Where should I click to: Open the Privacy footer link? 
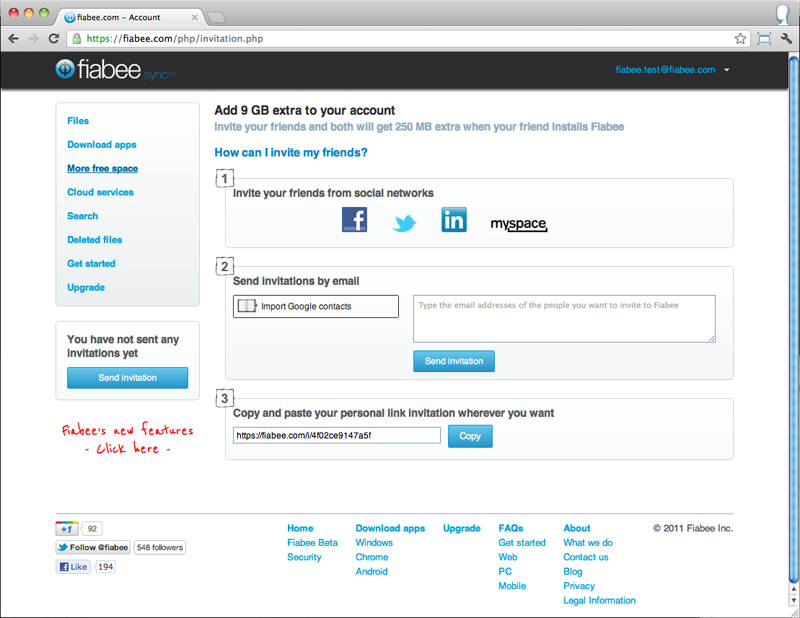coord(579,586)
